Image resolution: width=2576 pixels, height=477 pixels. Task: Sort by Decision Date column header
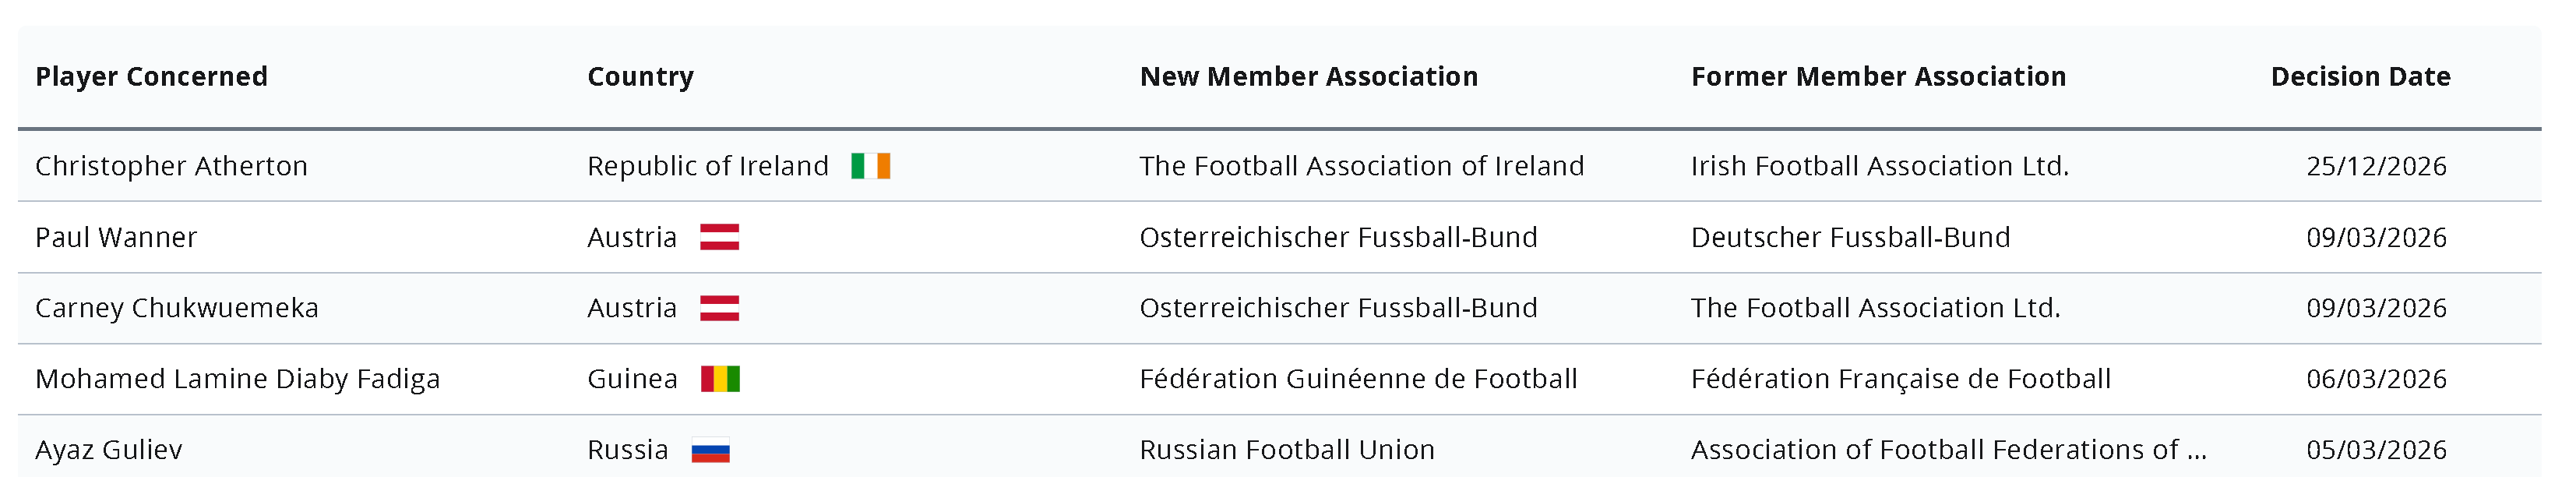[x=2360, y=77]
